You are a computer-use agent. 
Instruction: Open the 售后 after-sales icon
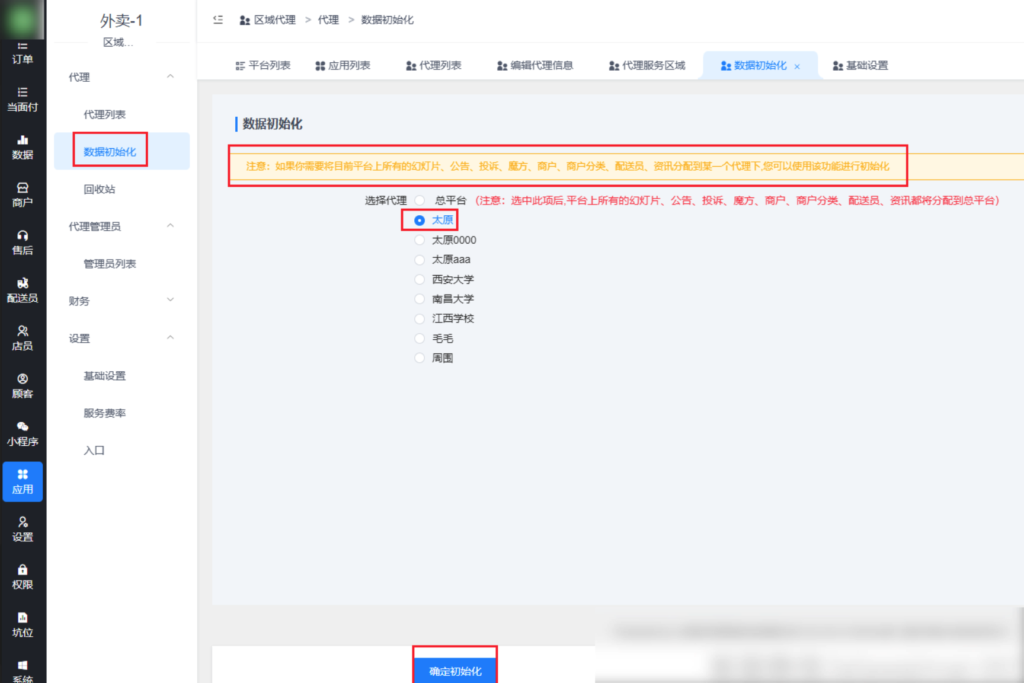(x=22, y=241)
